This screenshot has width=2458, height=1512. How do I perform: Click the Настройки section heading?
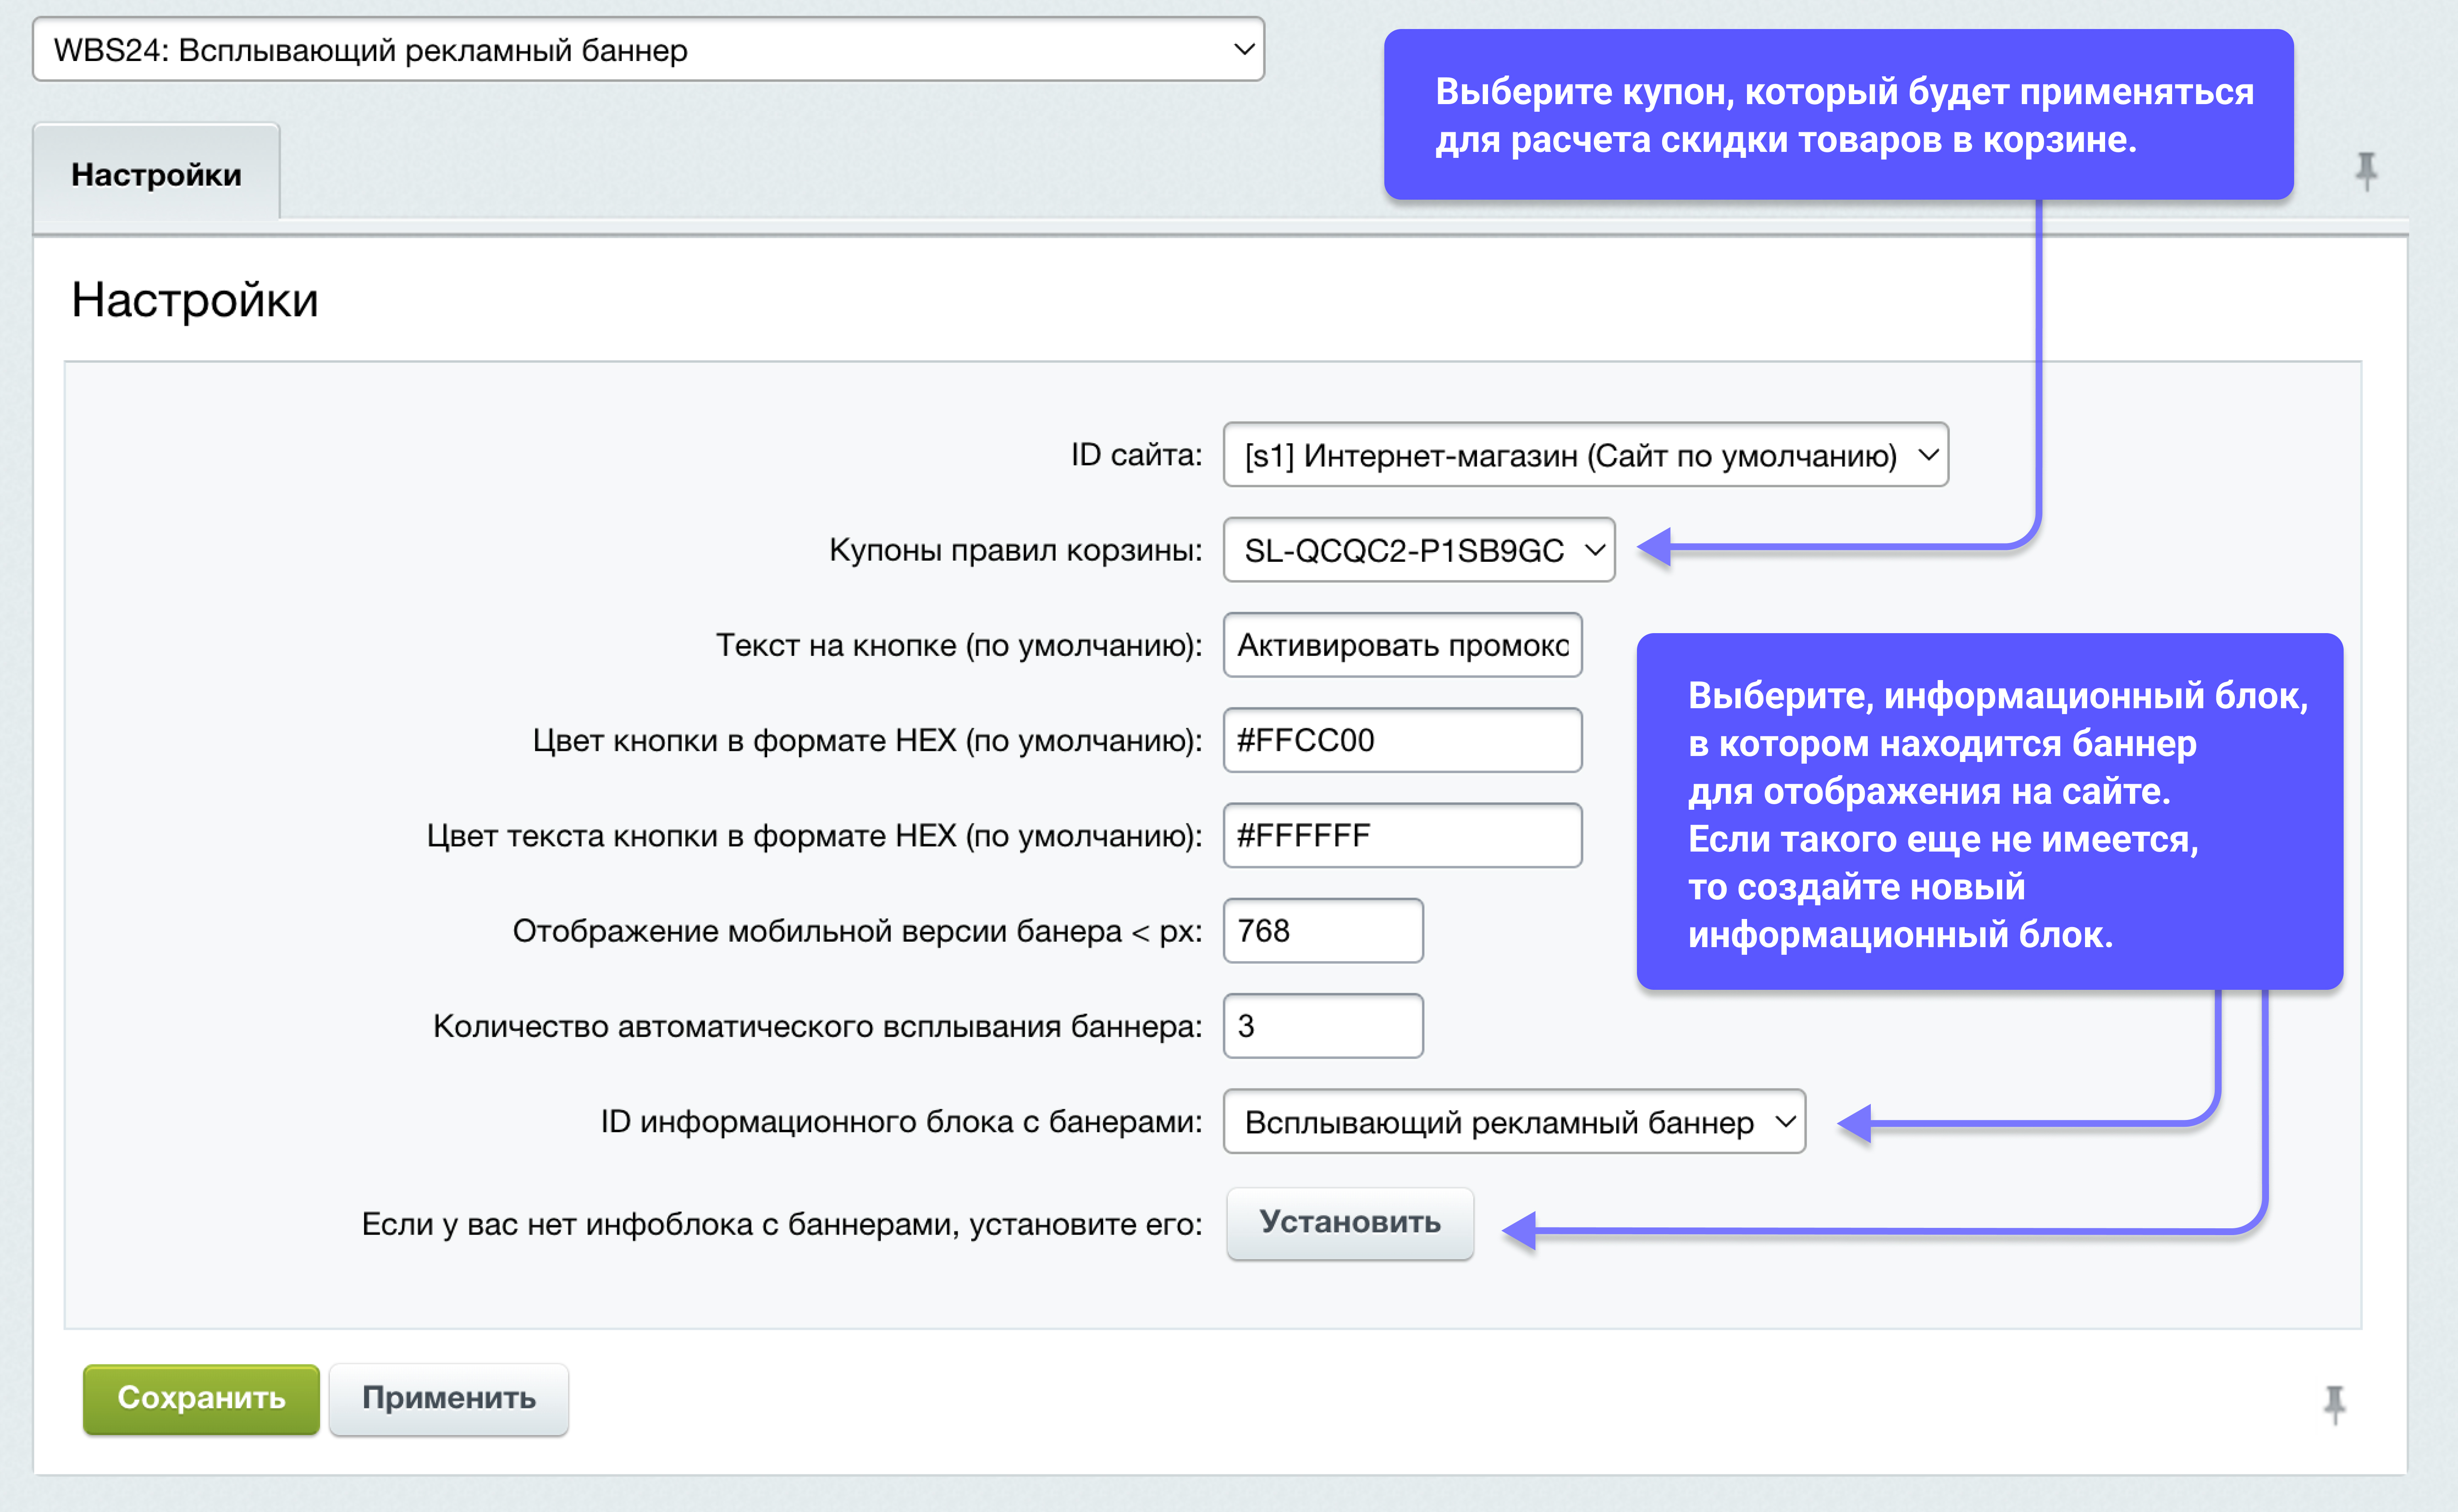pos(195,300)
